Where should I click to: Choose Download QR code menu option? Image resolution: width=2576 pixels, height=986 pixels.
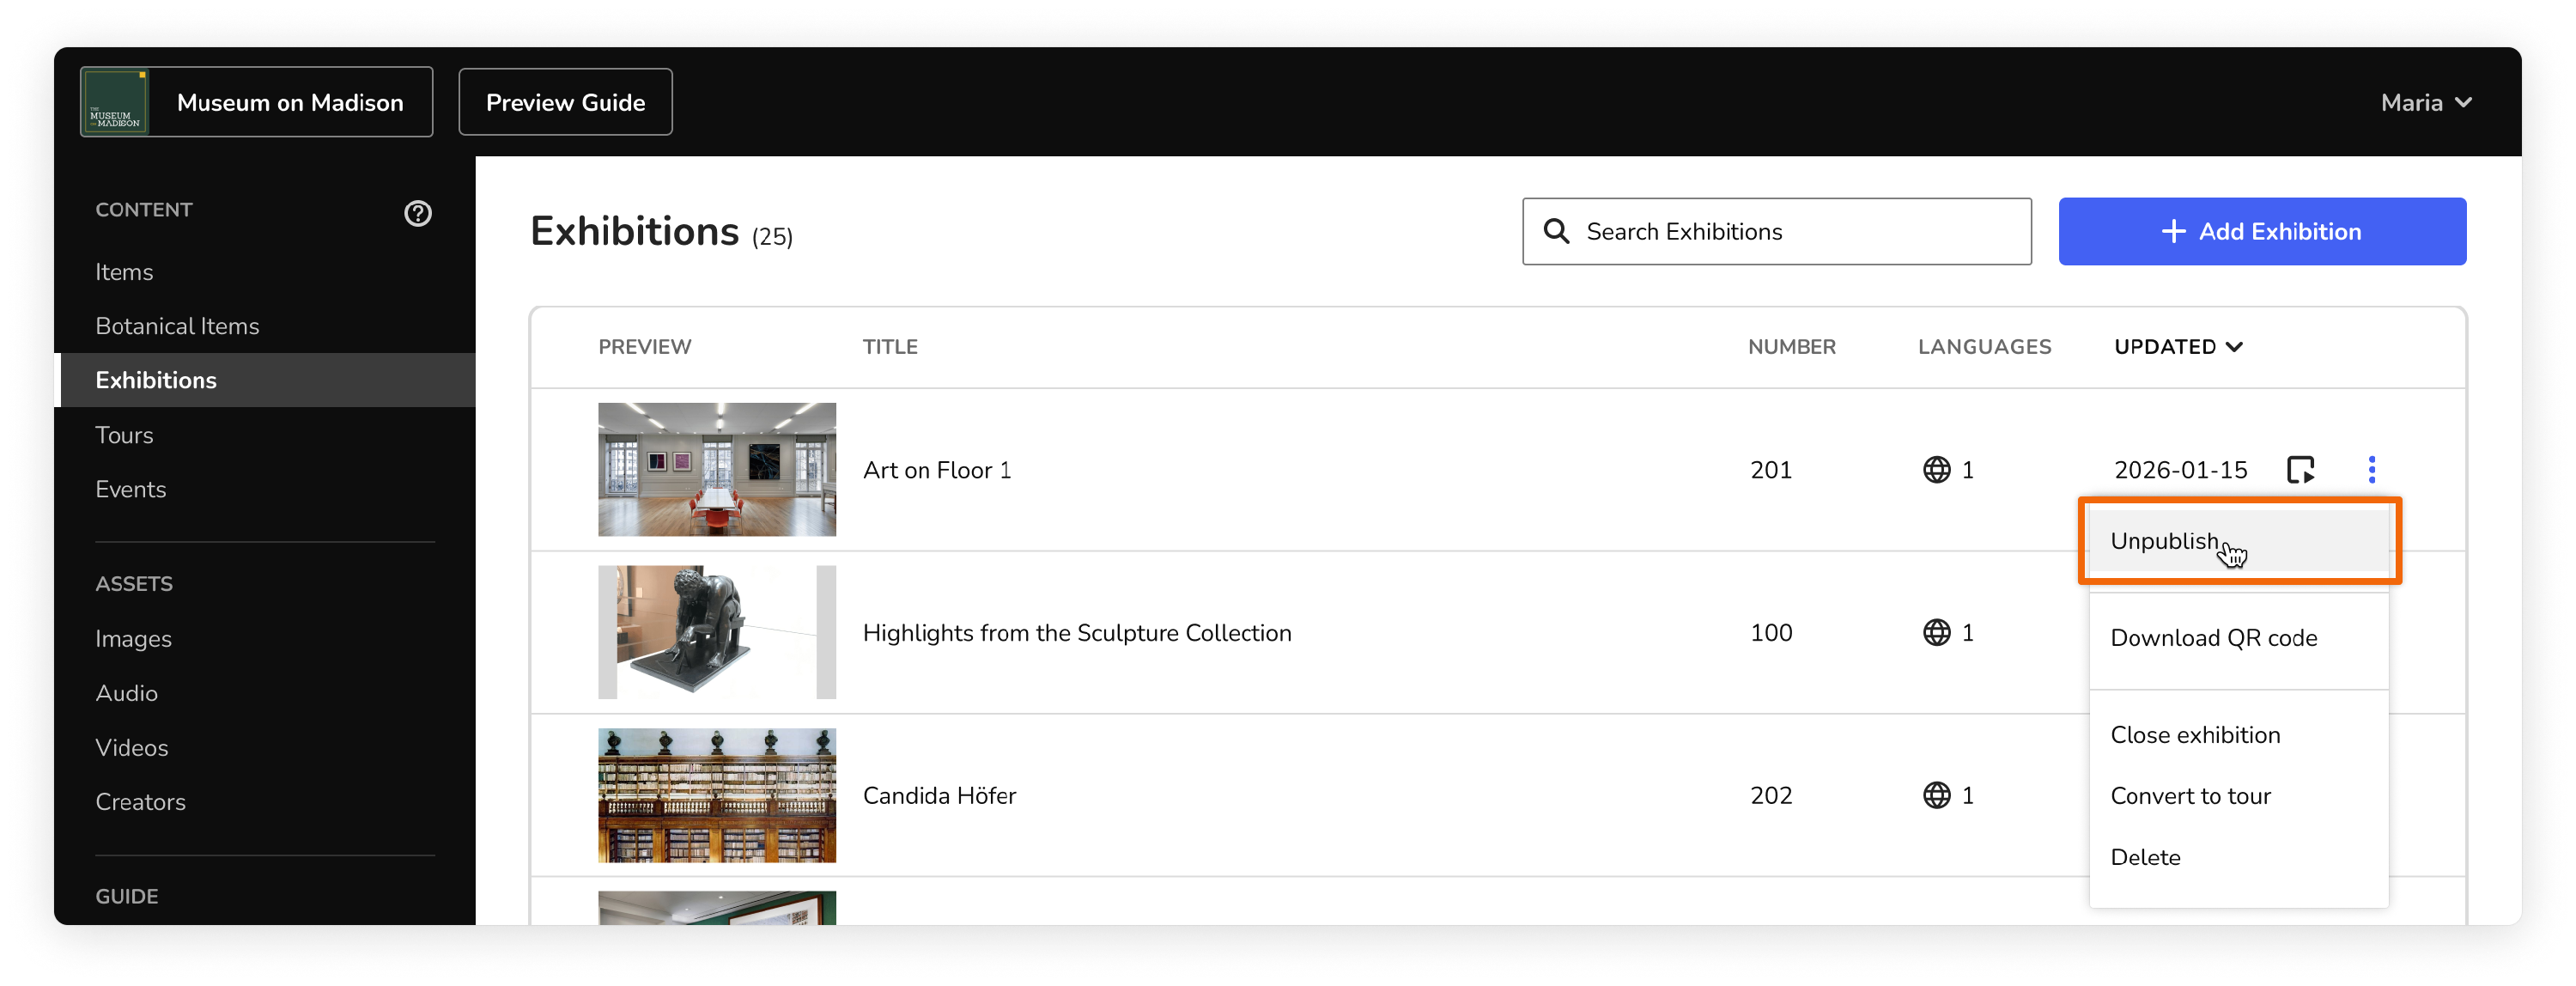tap(2213, 638)
